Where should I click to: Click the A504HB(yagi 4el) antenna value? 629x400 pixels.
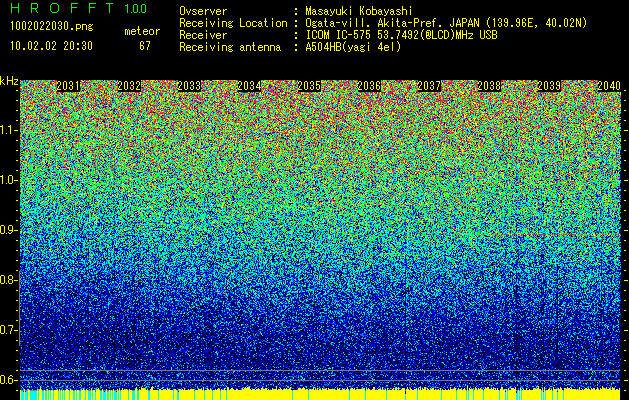point(353,47)
